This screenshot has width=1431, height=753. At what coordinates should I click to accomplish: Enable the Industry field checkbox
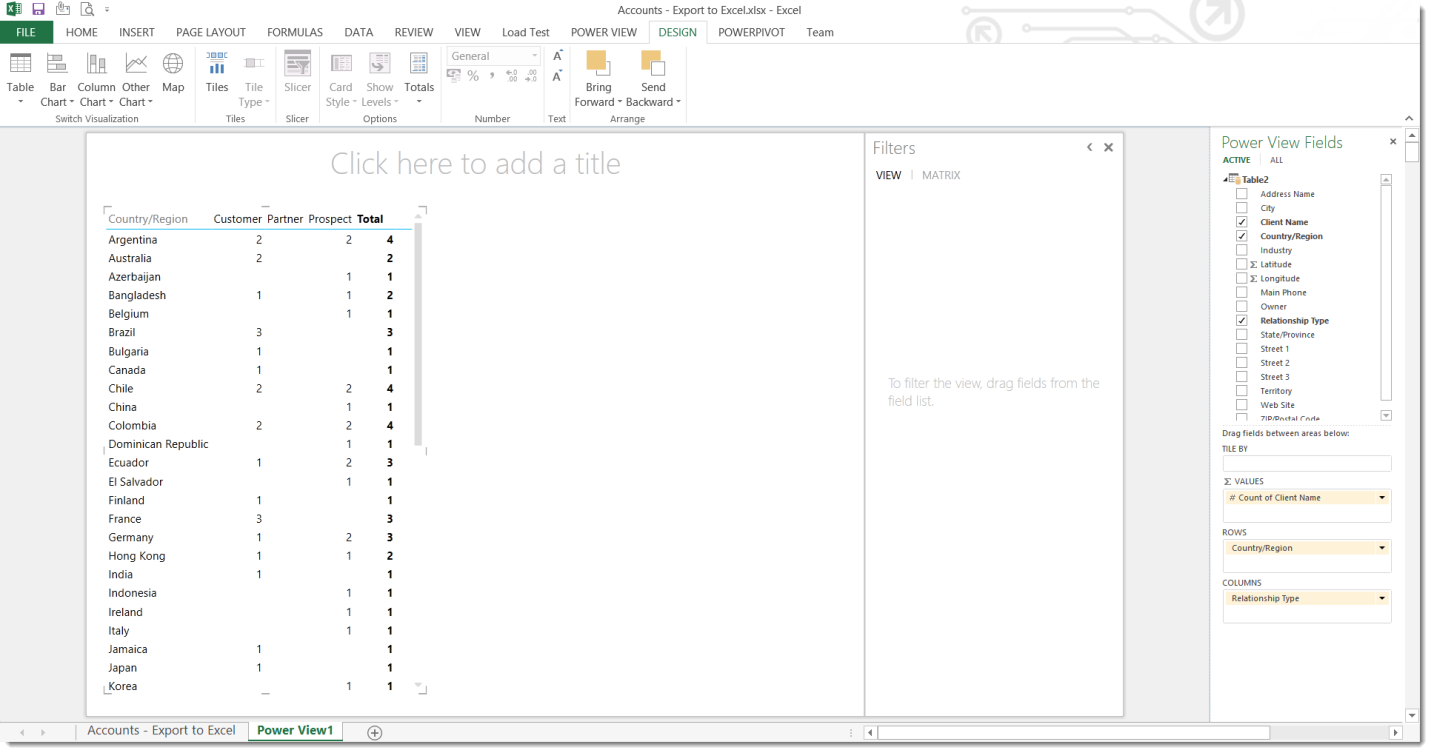(1242, 250)
